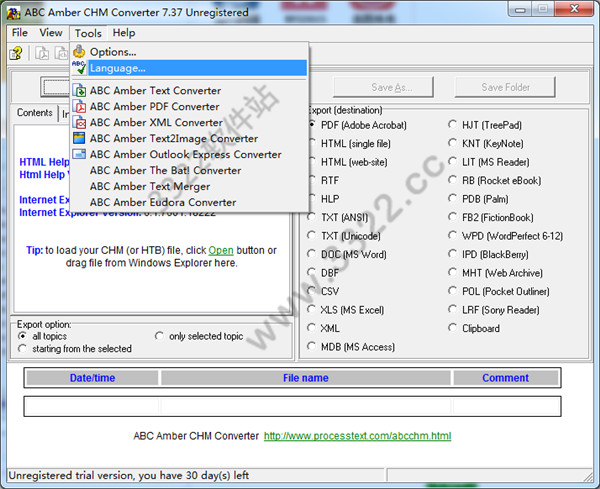Viewport: 600px width, 489px height.
Task: Click the XML Converter icon
Action: [x=79, y=123]
